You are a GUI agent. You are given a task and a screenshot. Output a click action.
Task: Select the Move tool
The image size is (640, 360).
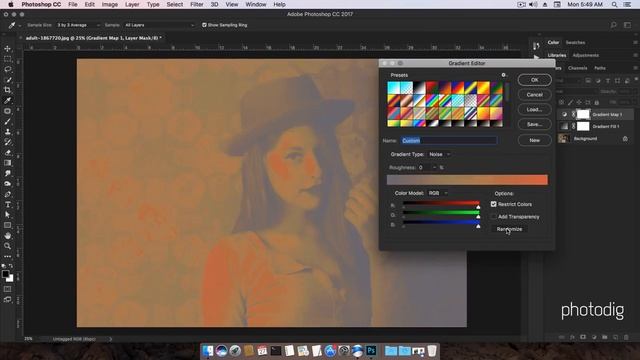[x=7, y=49]
